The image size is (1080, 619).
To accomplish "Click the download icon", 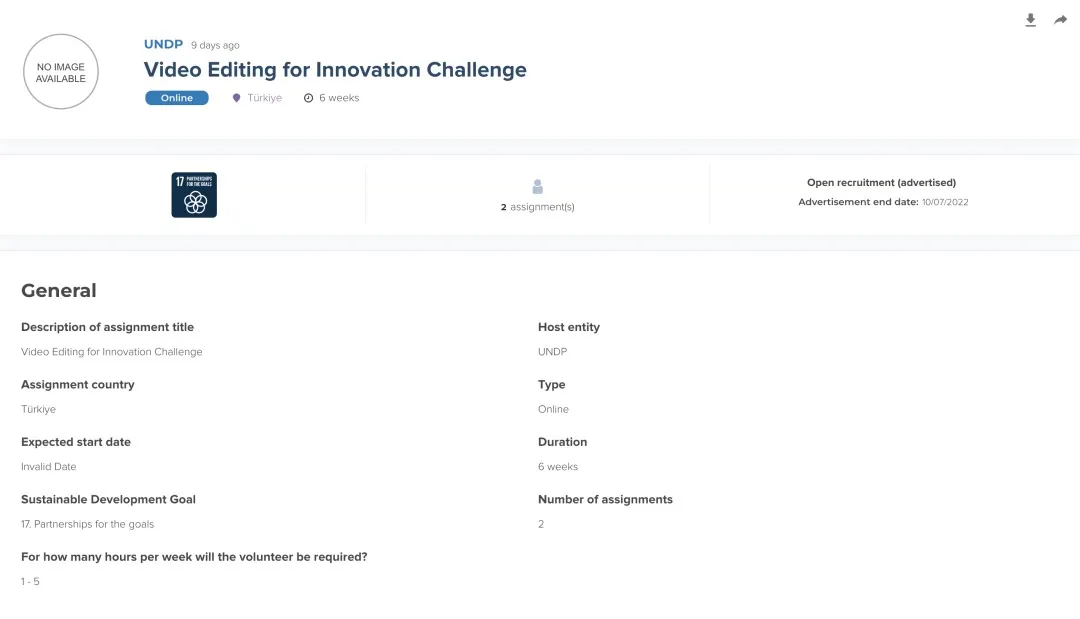I will (1030, 20).
